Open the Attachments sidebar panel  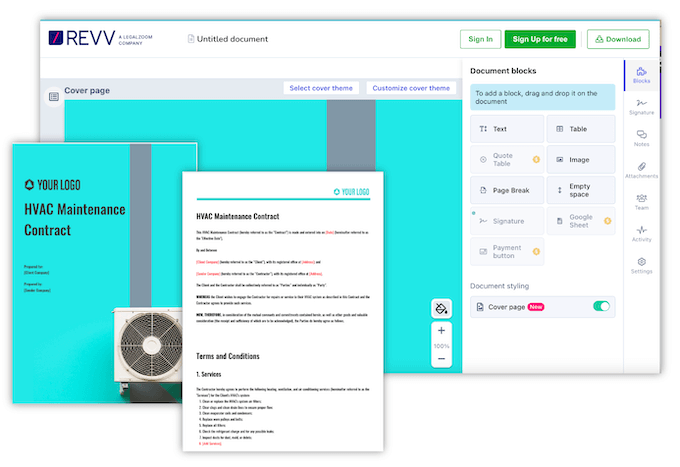[x=641, y=170]
